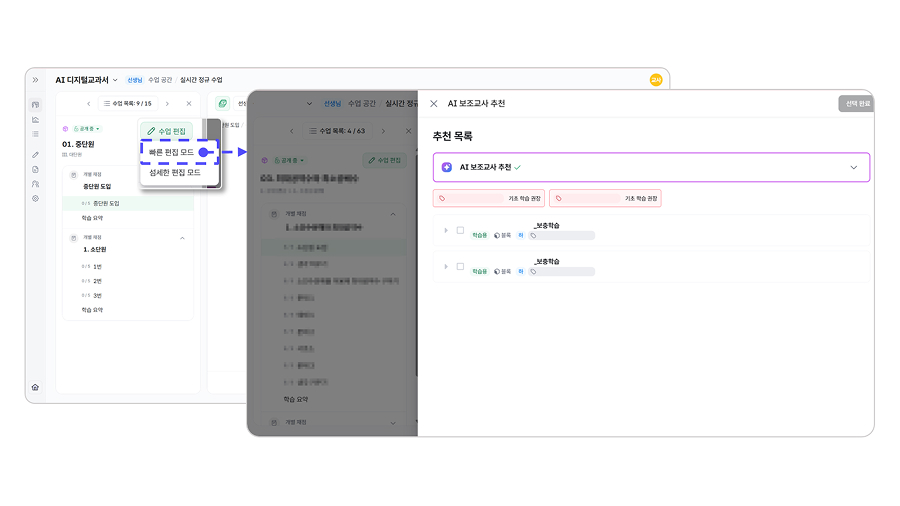
Task: Open the settings gear in left sidebar
Action: (35, 199)
